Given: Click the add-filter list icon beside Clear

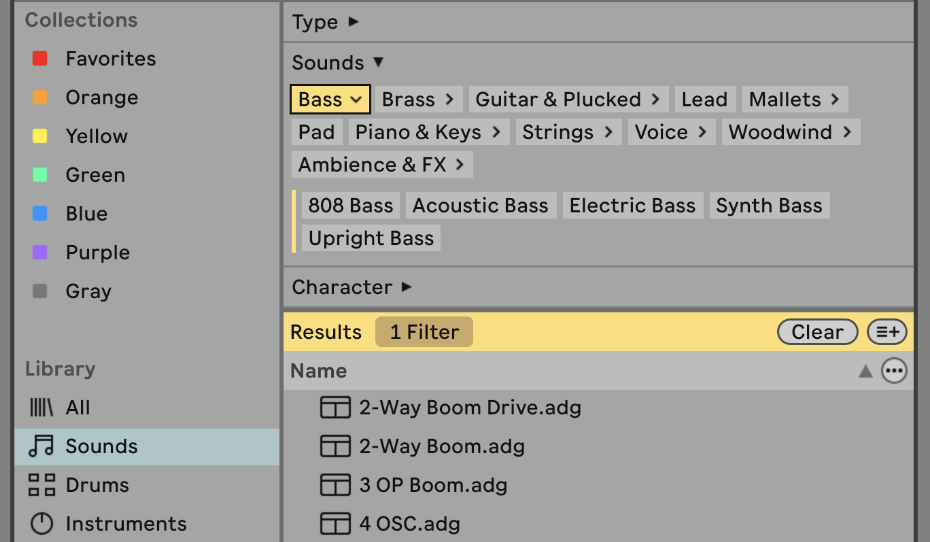Looking at the screenshot, I should point(886,332).
